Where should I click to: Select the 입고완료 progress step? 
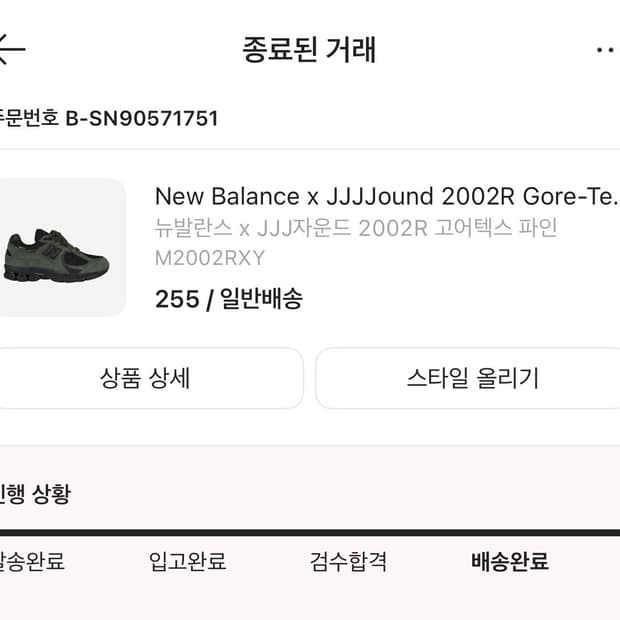click(188, 562)
